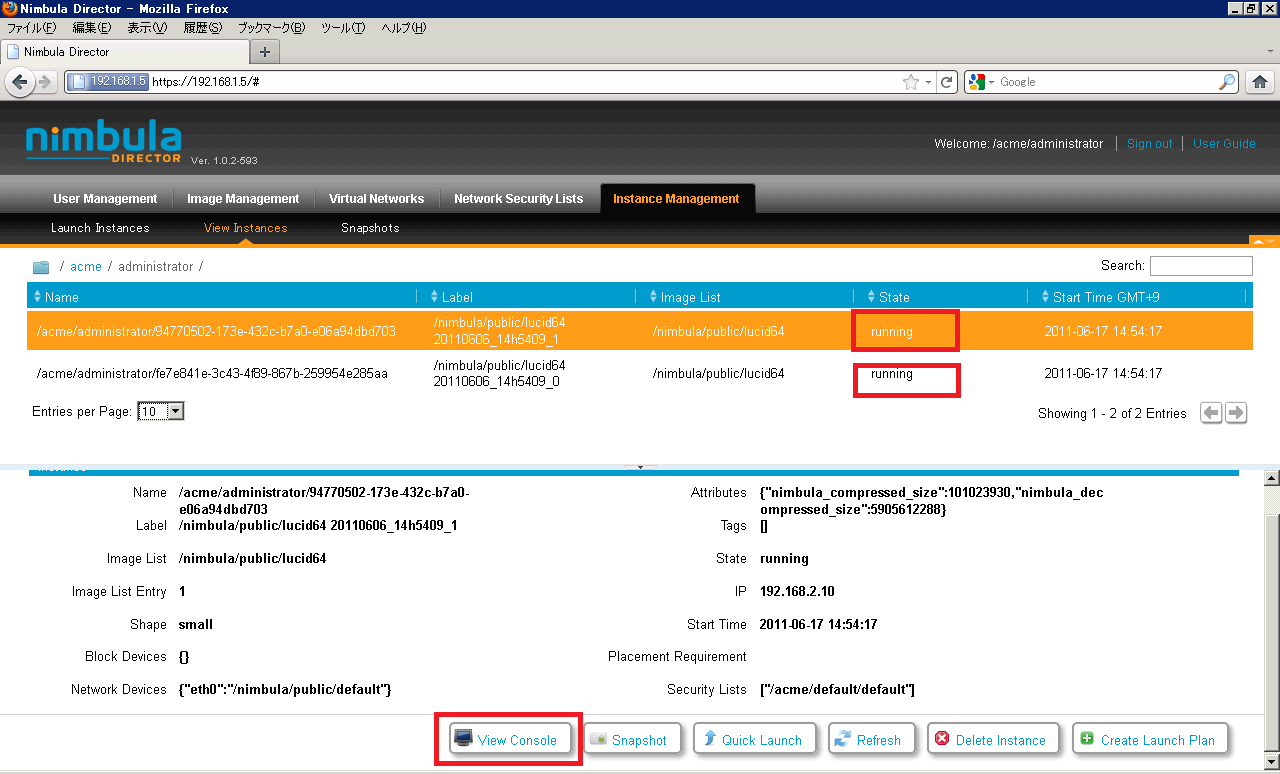Open the Snapshots sub-tab
Screen dimensions: 1280x774
click(x=370, y=228)
